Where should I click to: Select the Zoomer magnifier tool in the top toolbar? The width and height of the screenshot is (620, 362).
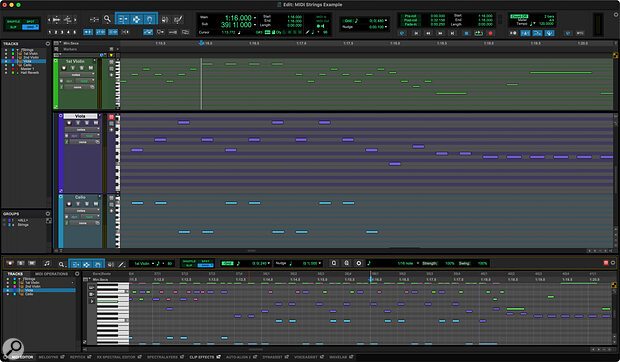pyautogui.click(x=107, y=19)
